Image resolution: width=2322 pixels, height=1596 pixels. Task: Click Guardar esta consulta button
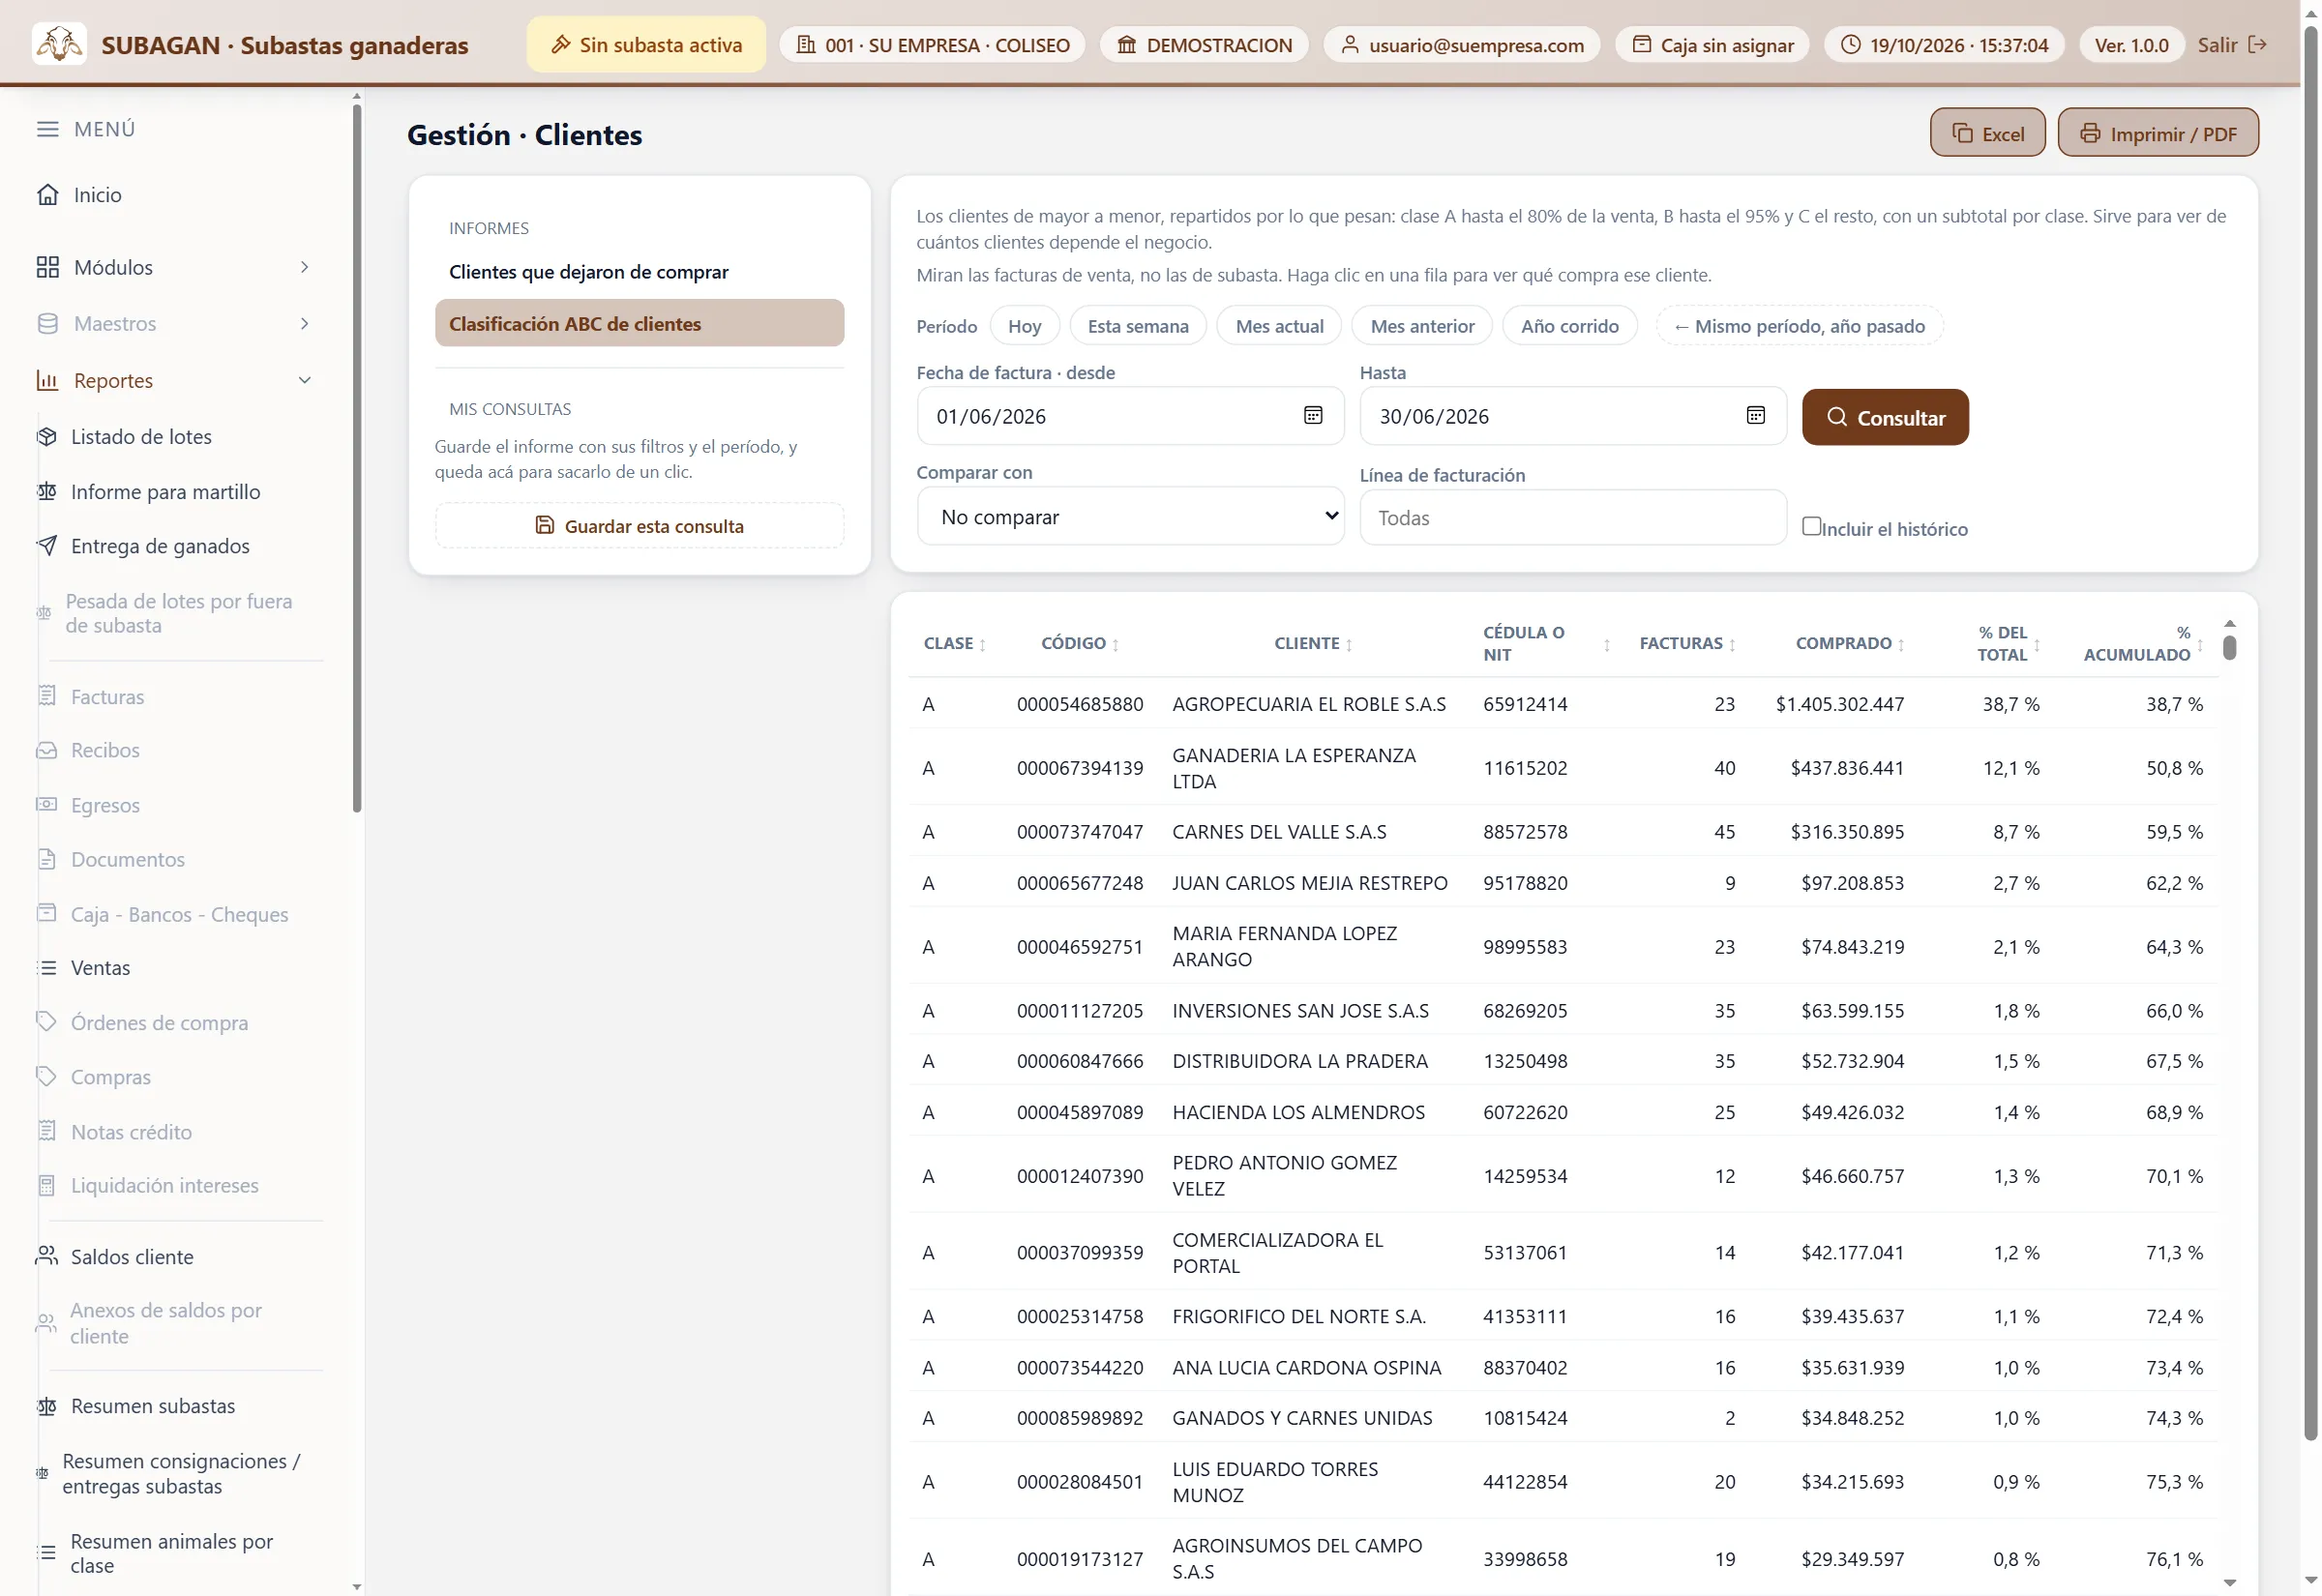(x=639, y=526)
